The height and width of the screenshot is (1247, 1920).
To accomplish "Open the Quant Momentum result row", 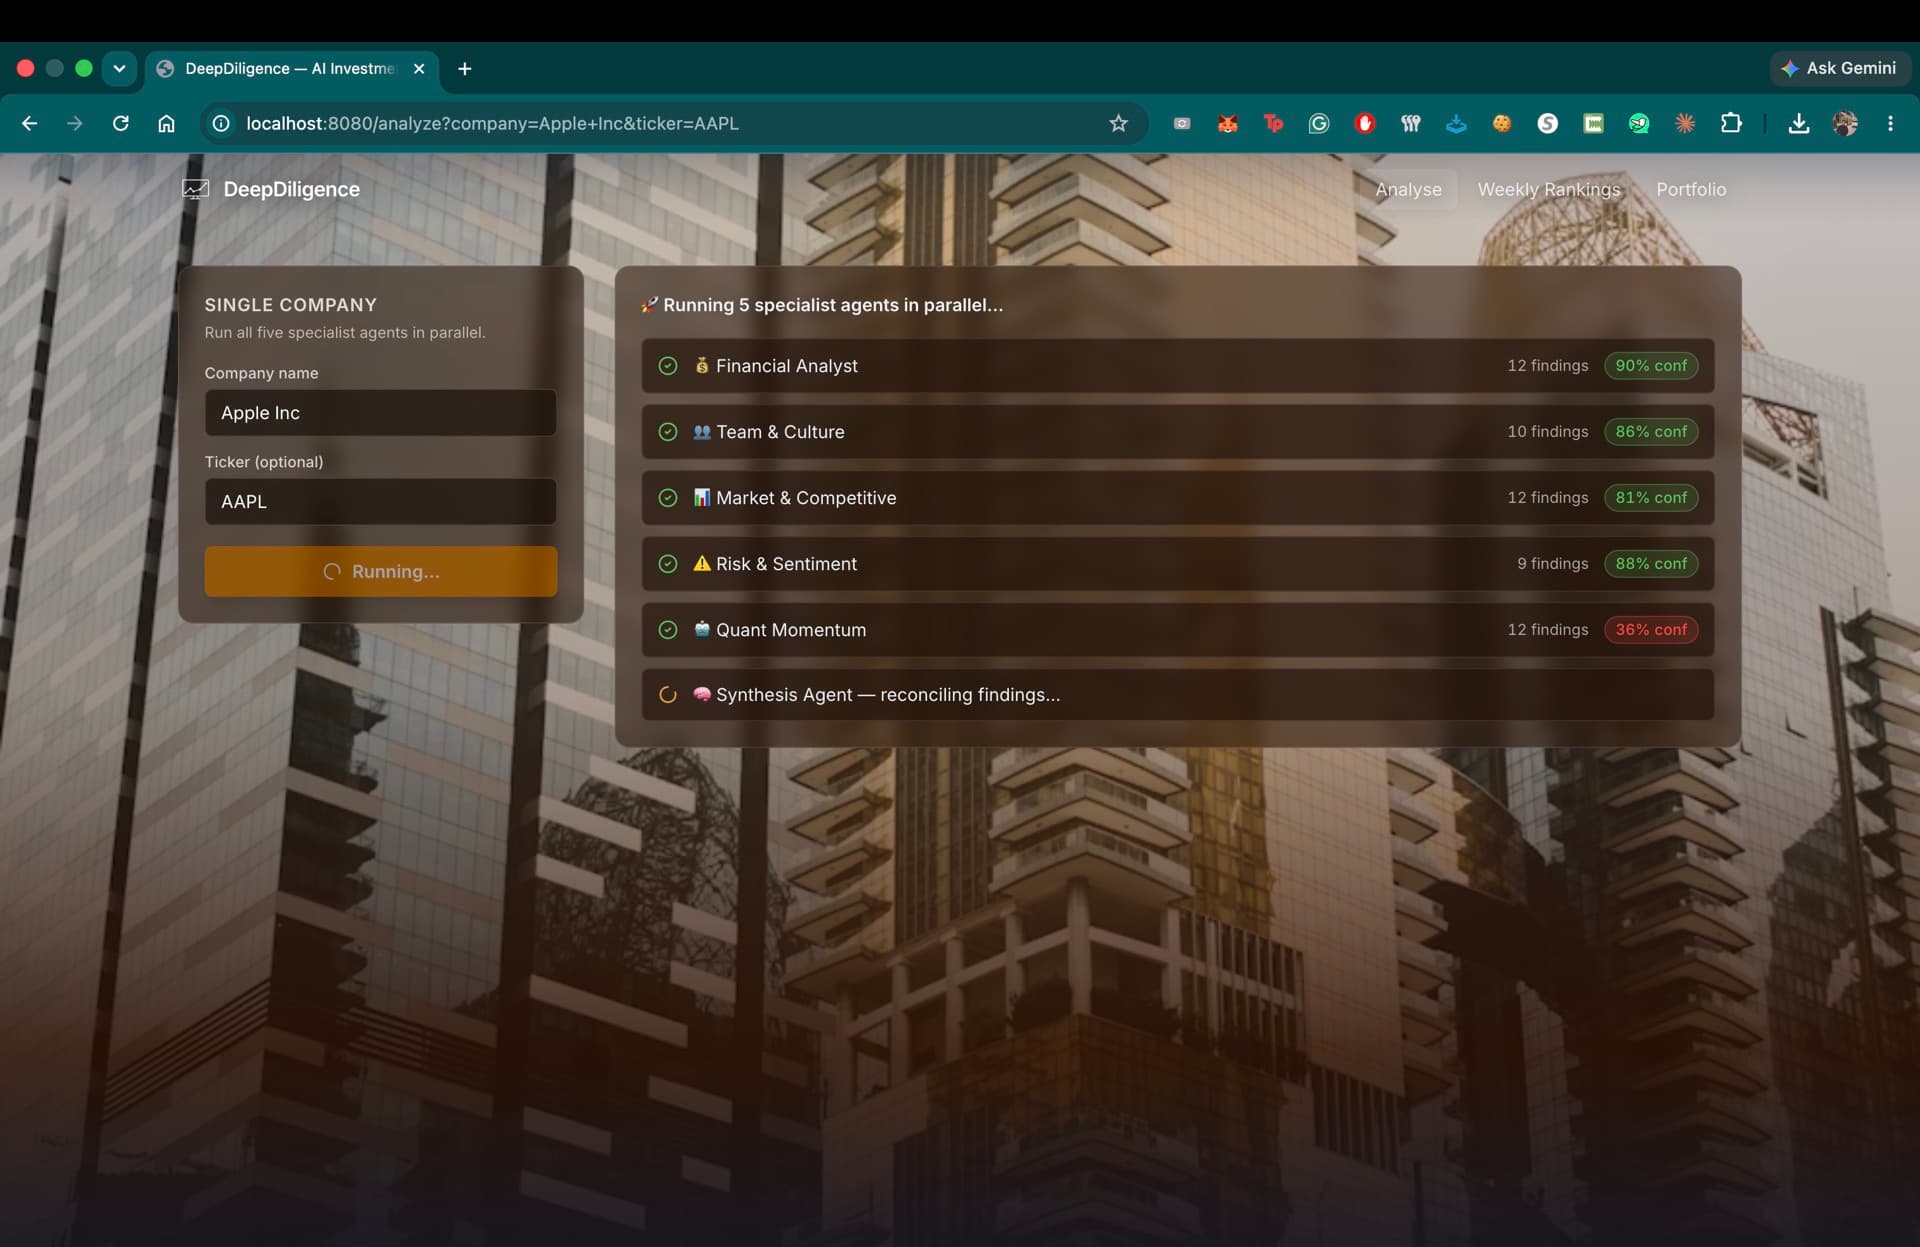I will pyautogui.click(x=1178, y=630).
